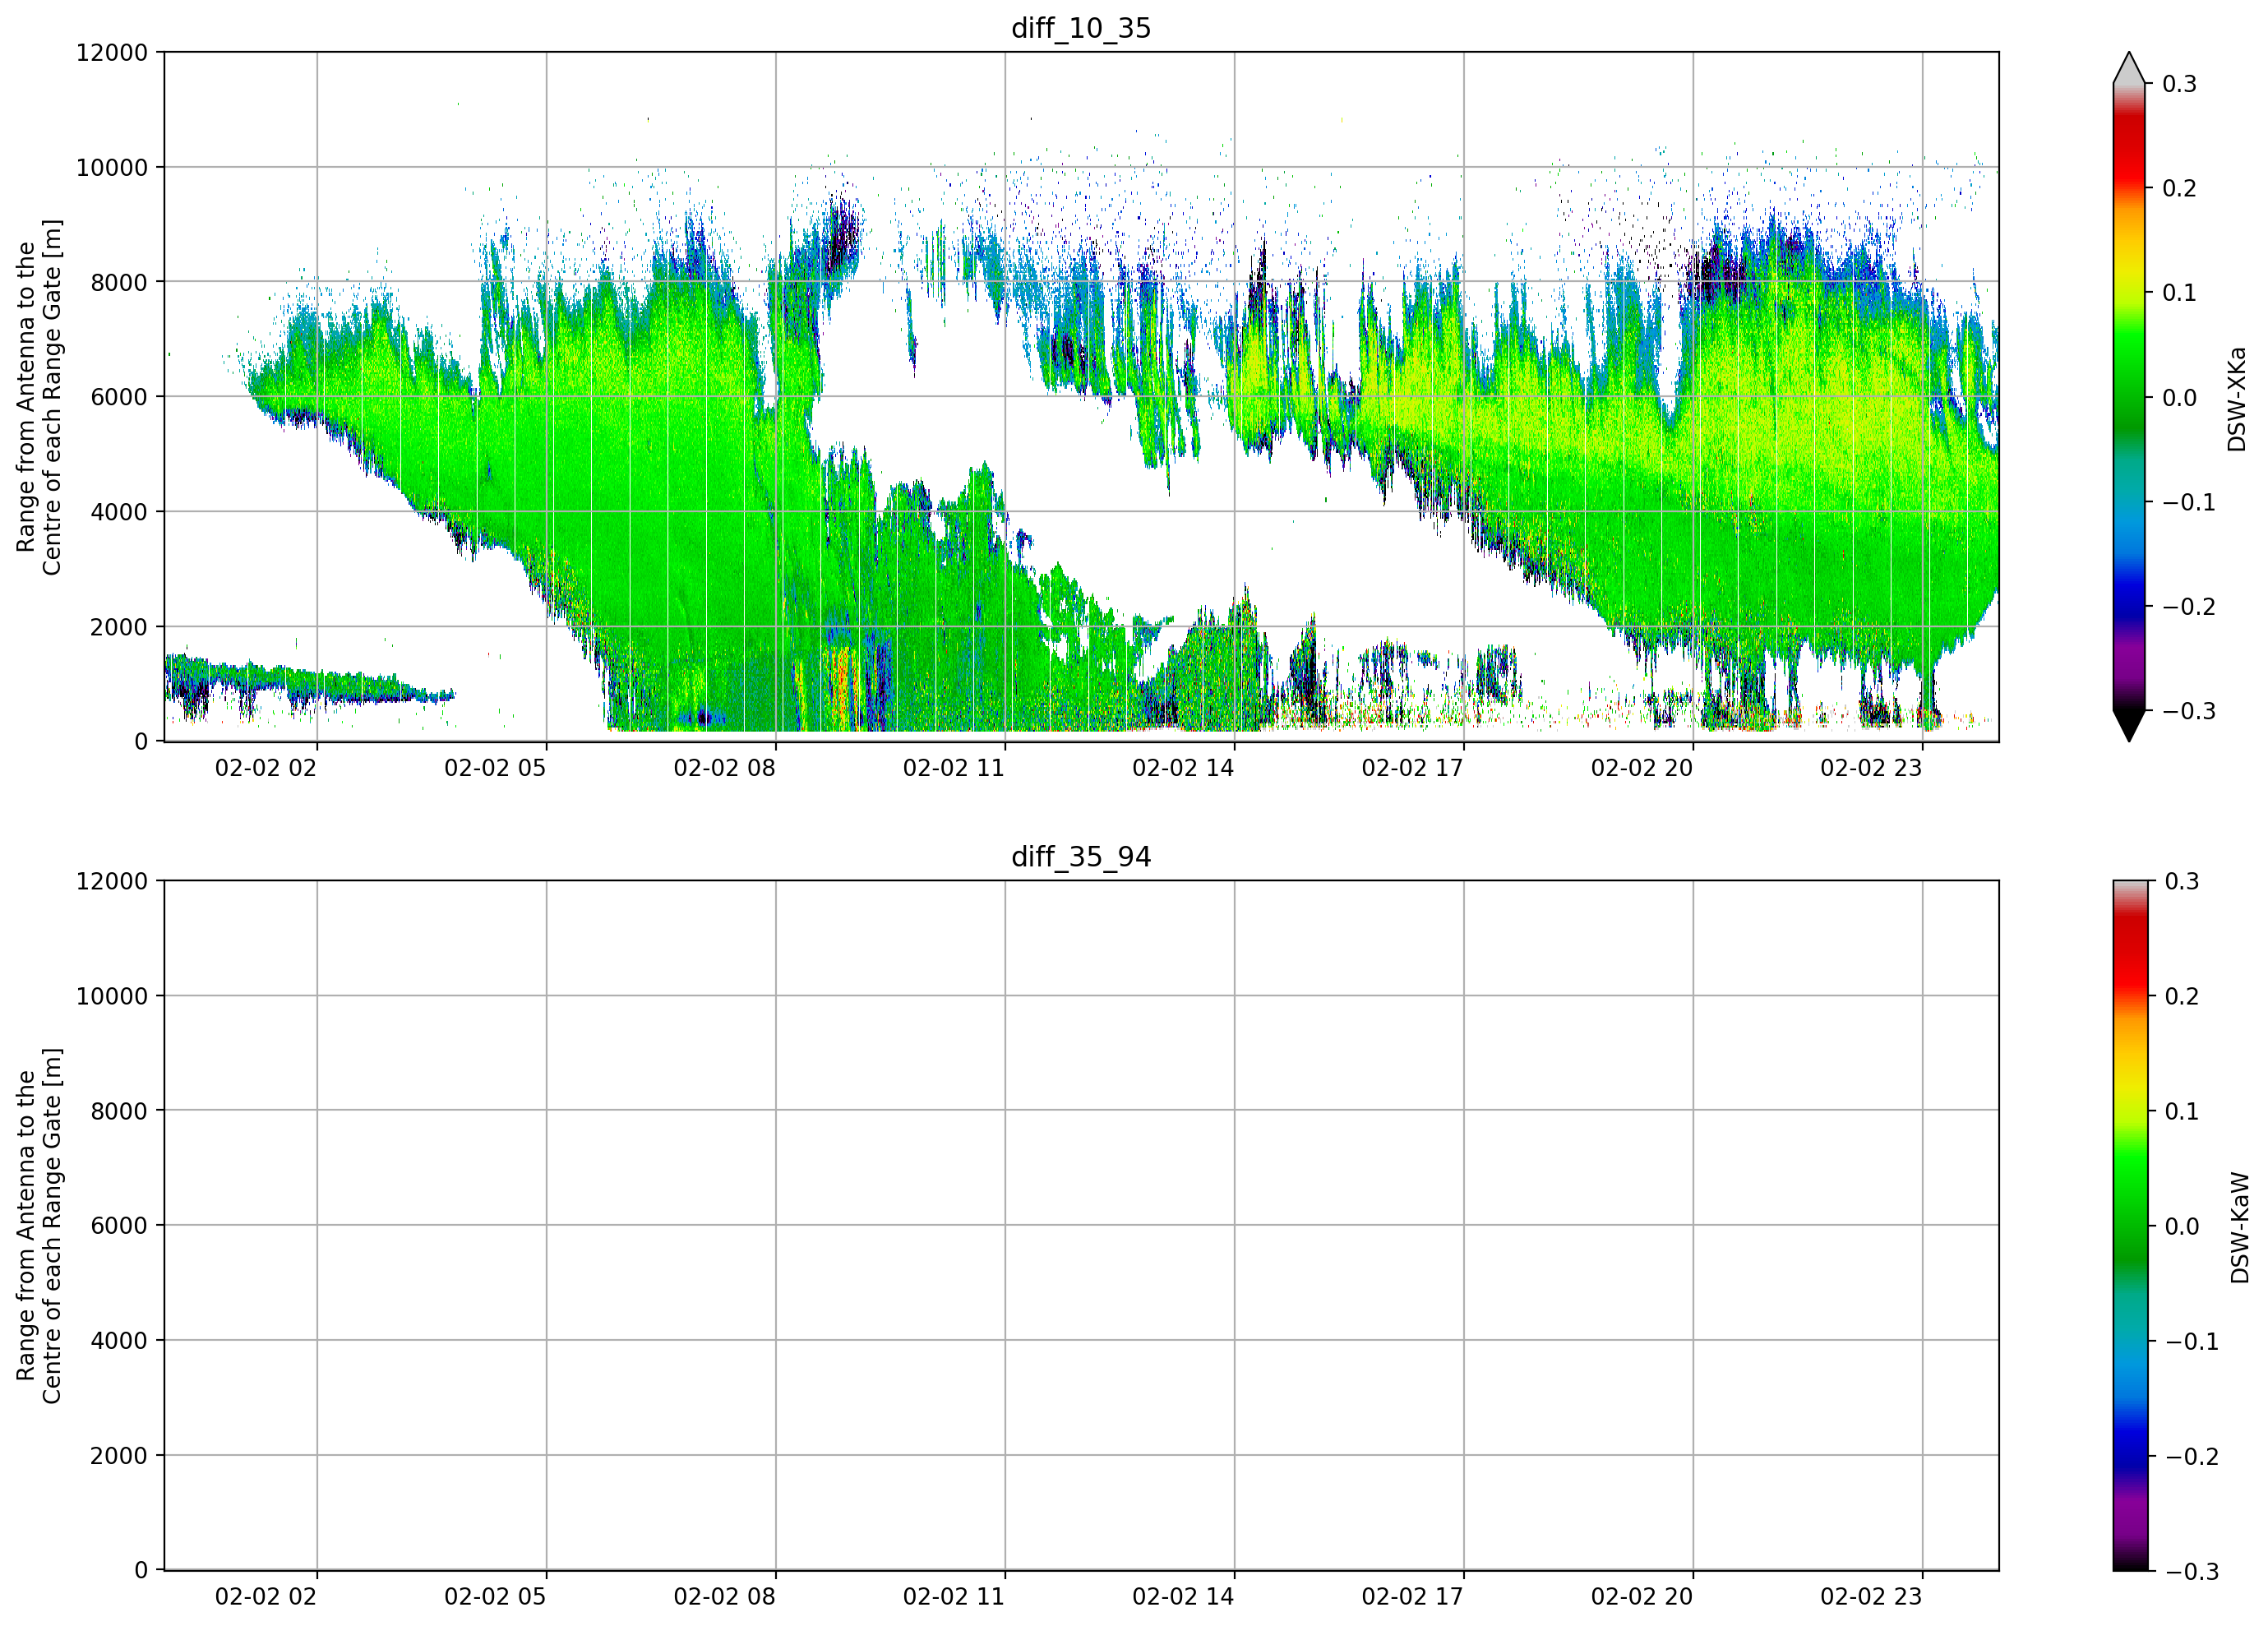Click the 02-02 14 tick label on bottom plot
This screenshot has height=1626, width=2268.
click(1183, 1596)
